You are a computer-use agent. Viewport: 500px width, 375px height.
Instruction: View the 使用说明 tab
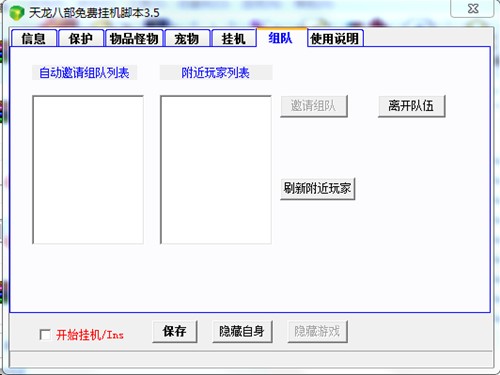pos(335,38)
